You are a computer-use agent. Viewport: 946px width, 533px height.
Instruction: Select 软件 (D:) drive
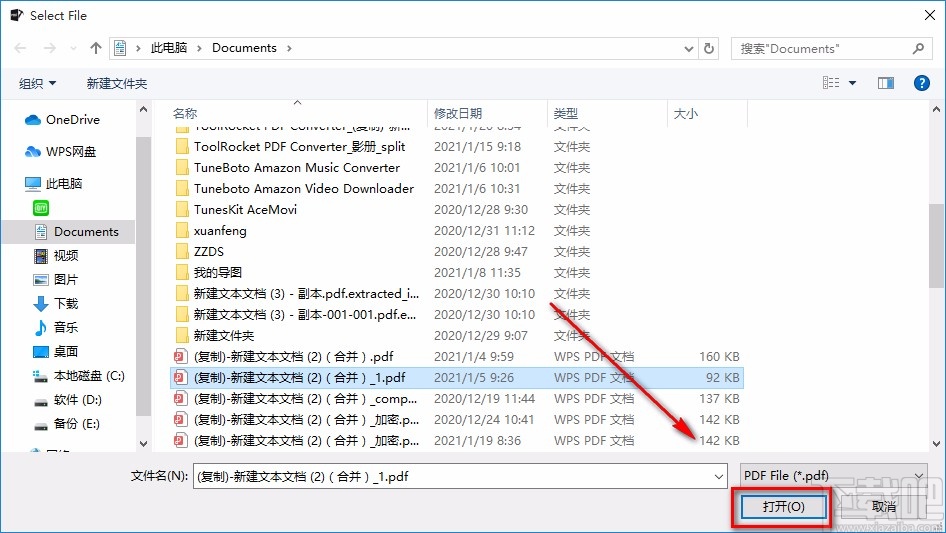click(68, 400)
